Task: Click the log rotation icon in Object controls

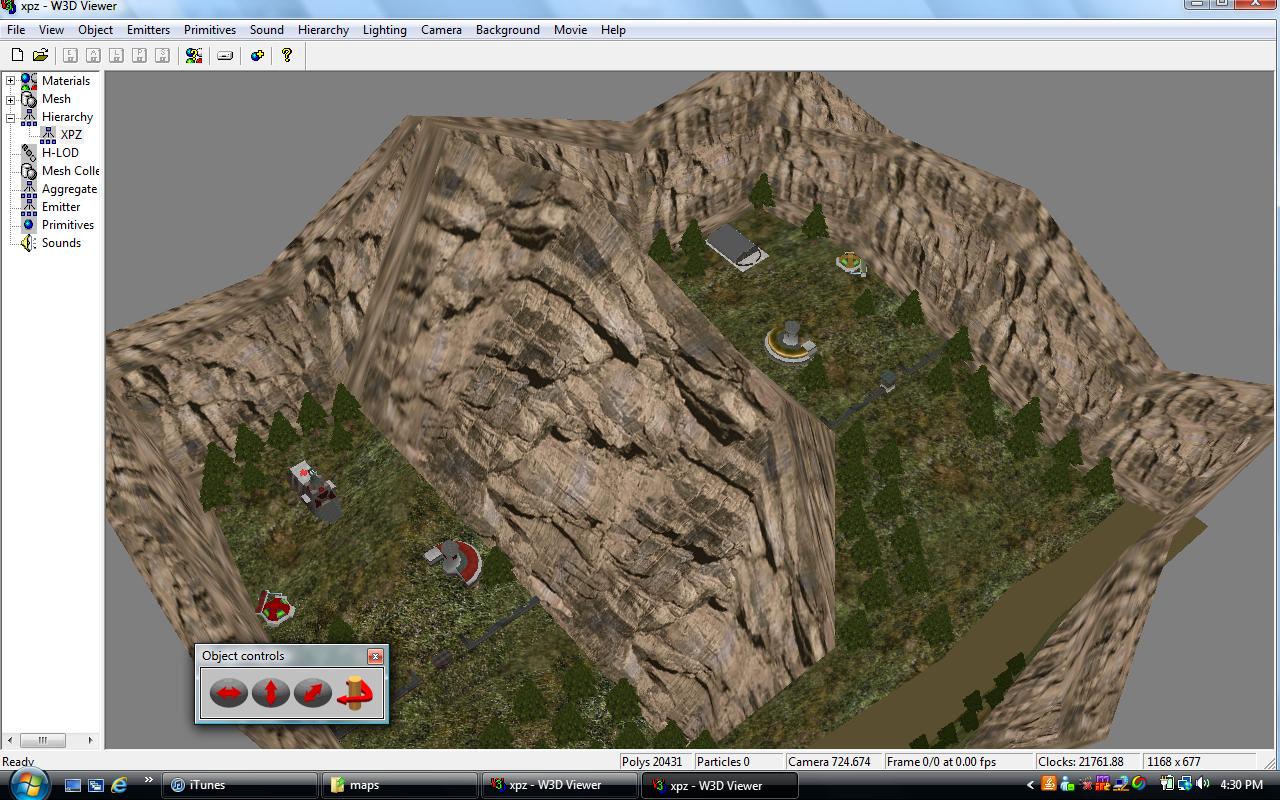Action: coord(355,691)
